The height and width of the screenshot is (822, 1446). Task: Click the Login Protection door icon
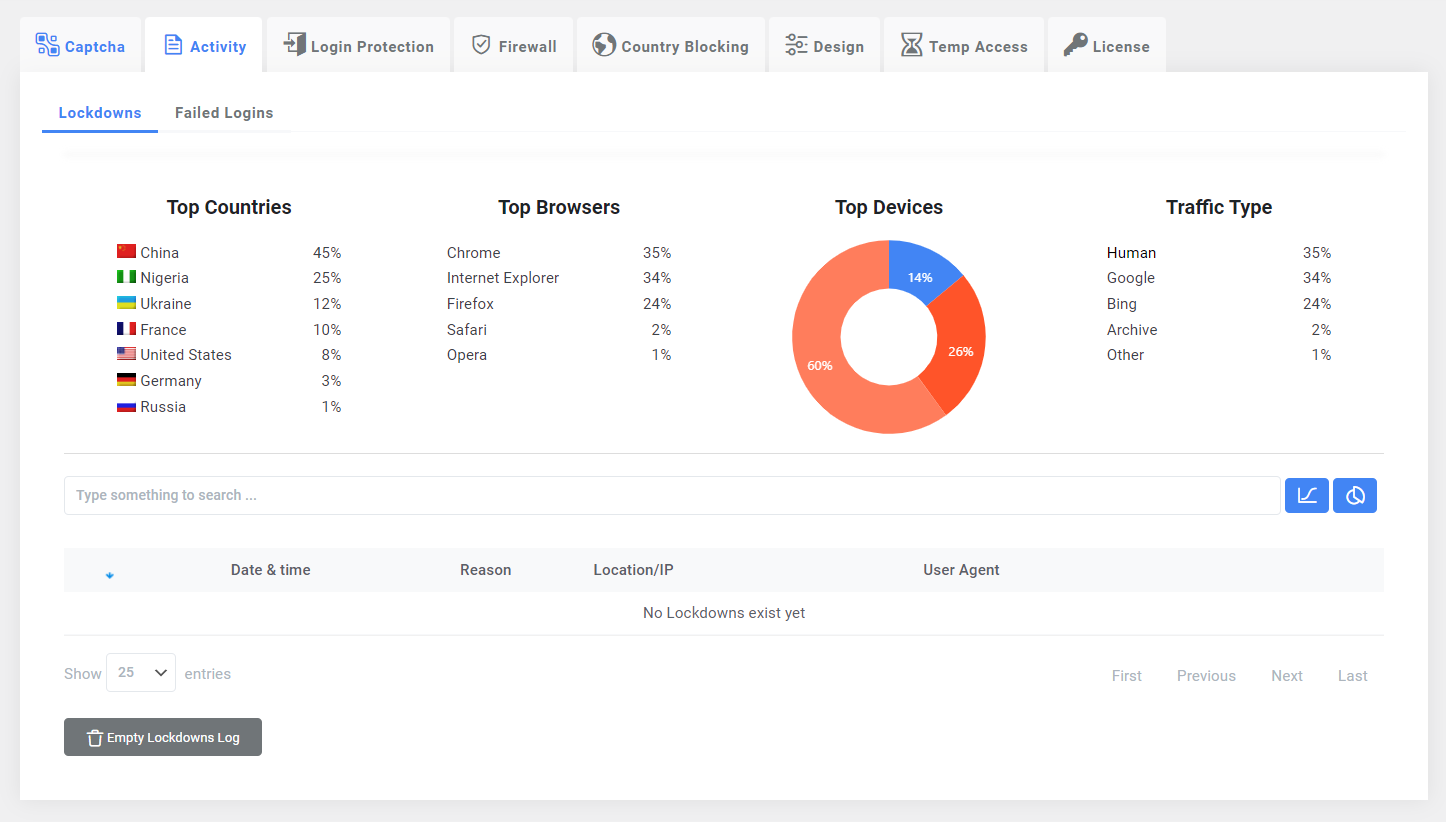(x=294, y=45)
